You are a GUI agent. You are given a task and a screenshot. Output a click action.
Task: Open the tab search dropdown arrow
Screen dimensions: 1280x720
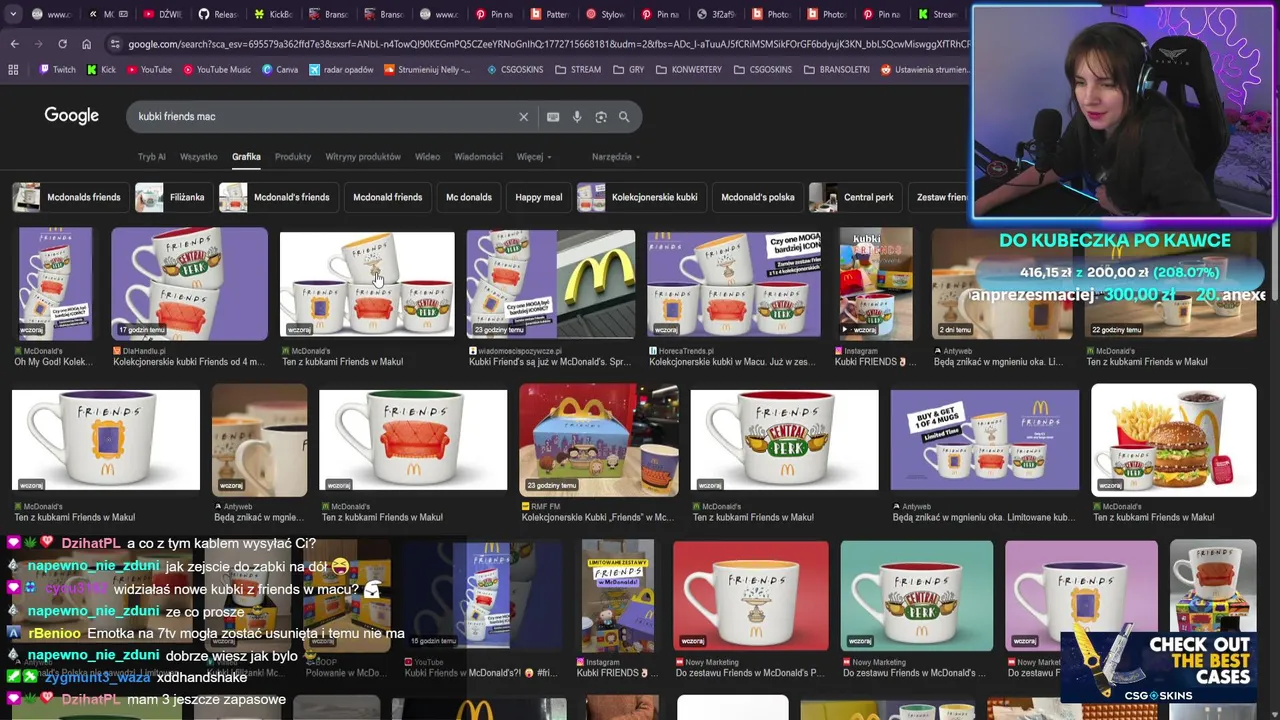[x=13, y=14]
